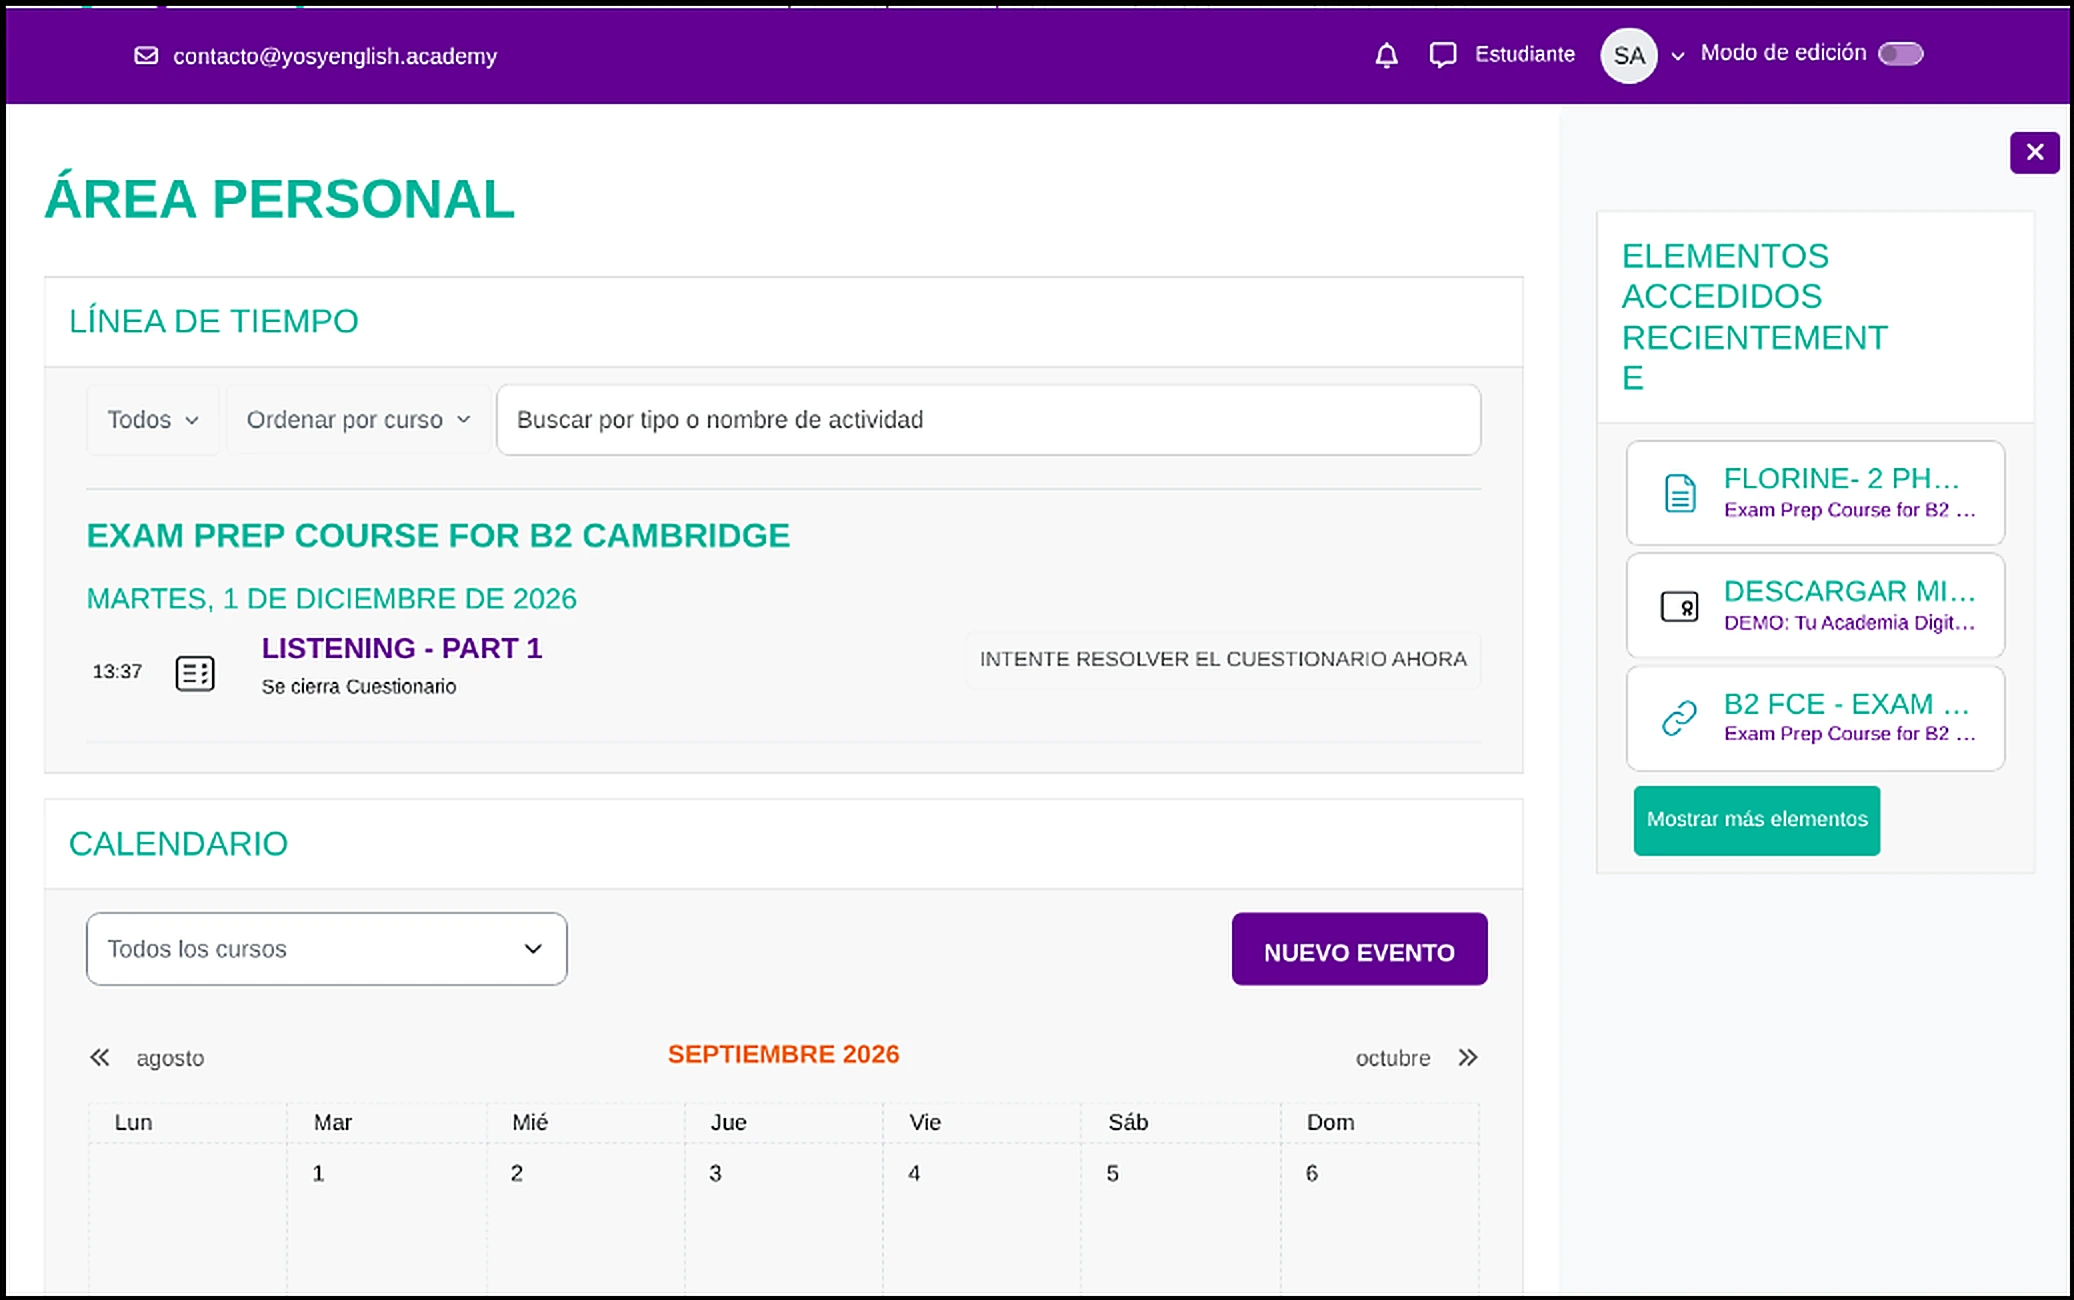Click Mostrar más elementos button
Viewport: 2074px width, 1300px height.
point(1757,820)
